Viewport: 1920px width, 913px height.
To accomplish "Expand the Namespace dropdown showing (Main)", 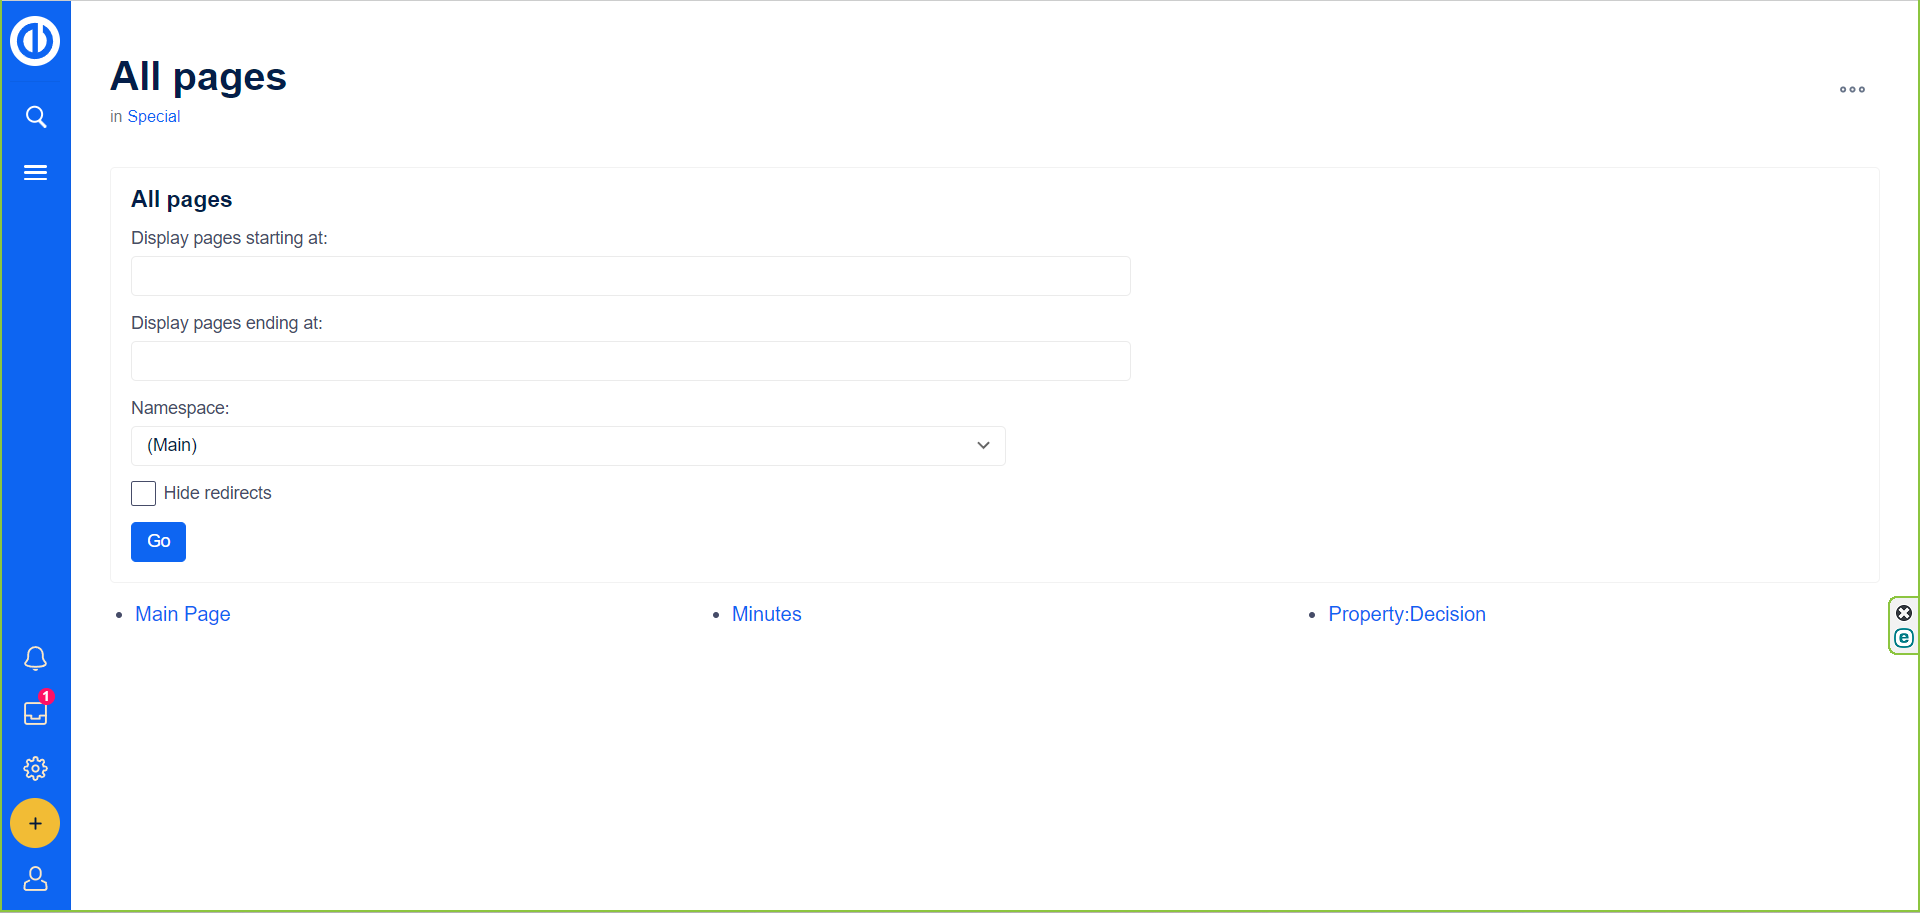I will click(x=568, y=446).
